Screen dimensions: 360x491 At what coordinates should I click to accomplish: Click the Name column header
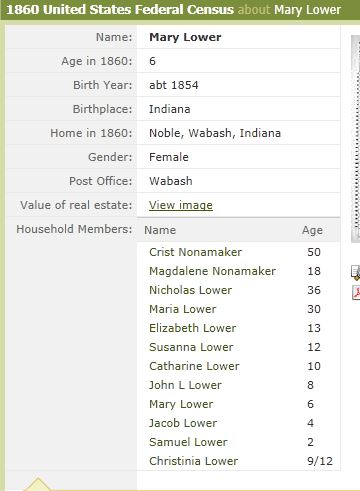point(160,230)
